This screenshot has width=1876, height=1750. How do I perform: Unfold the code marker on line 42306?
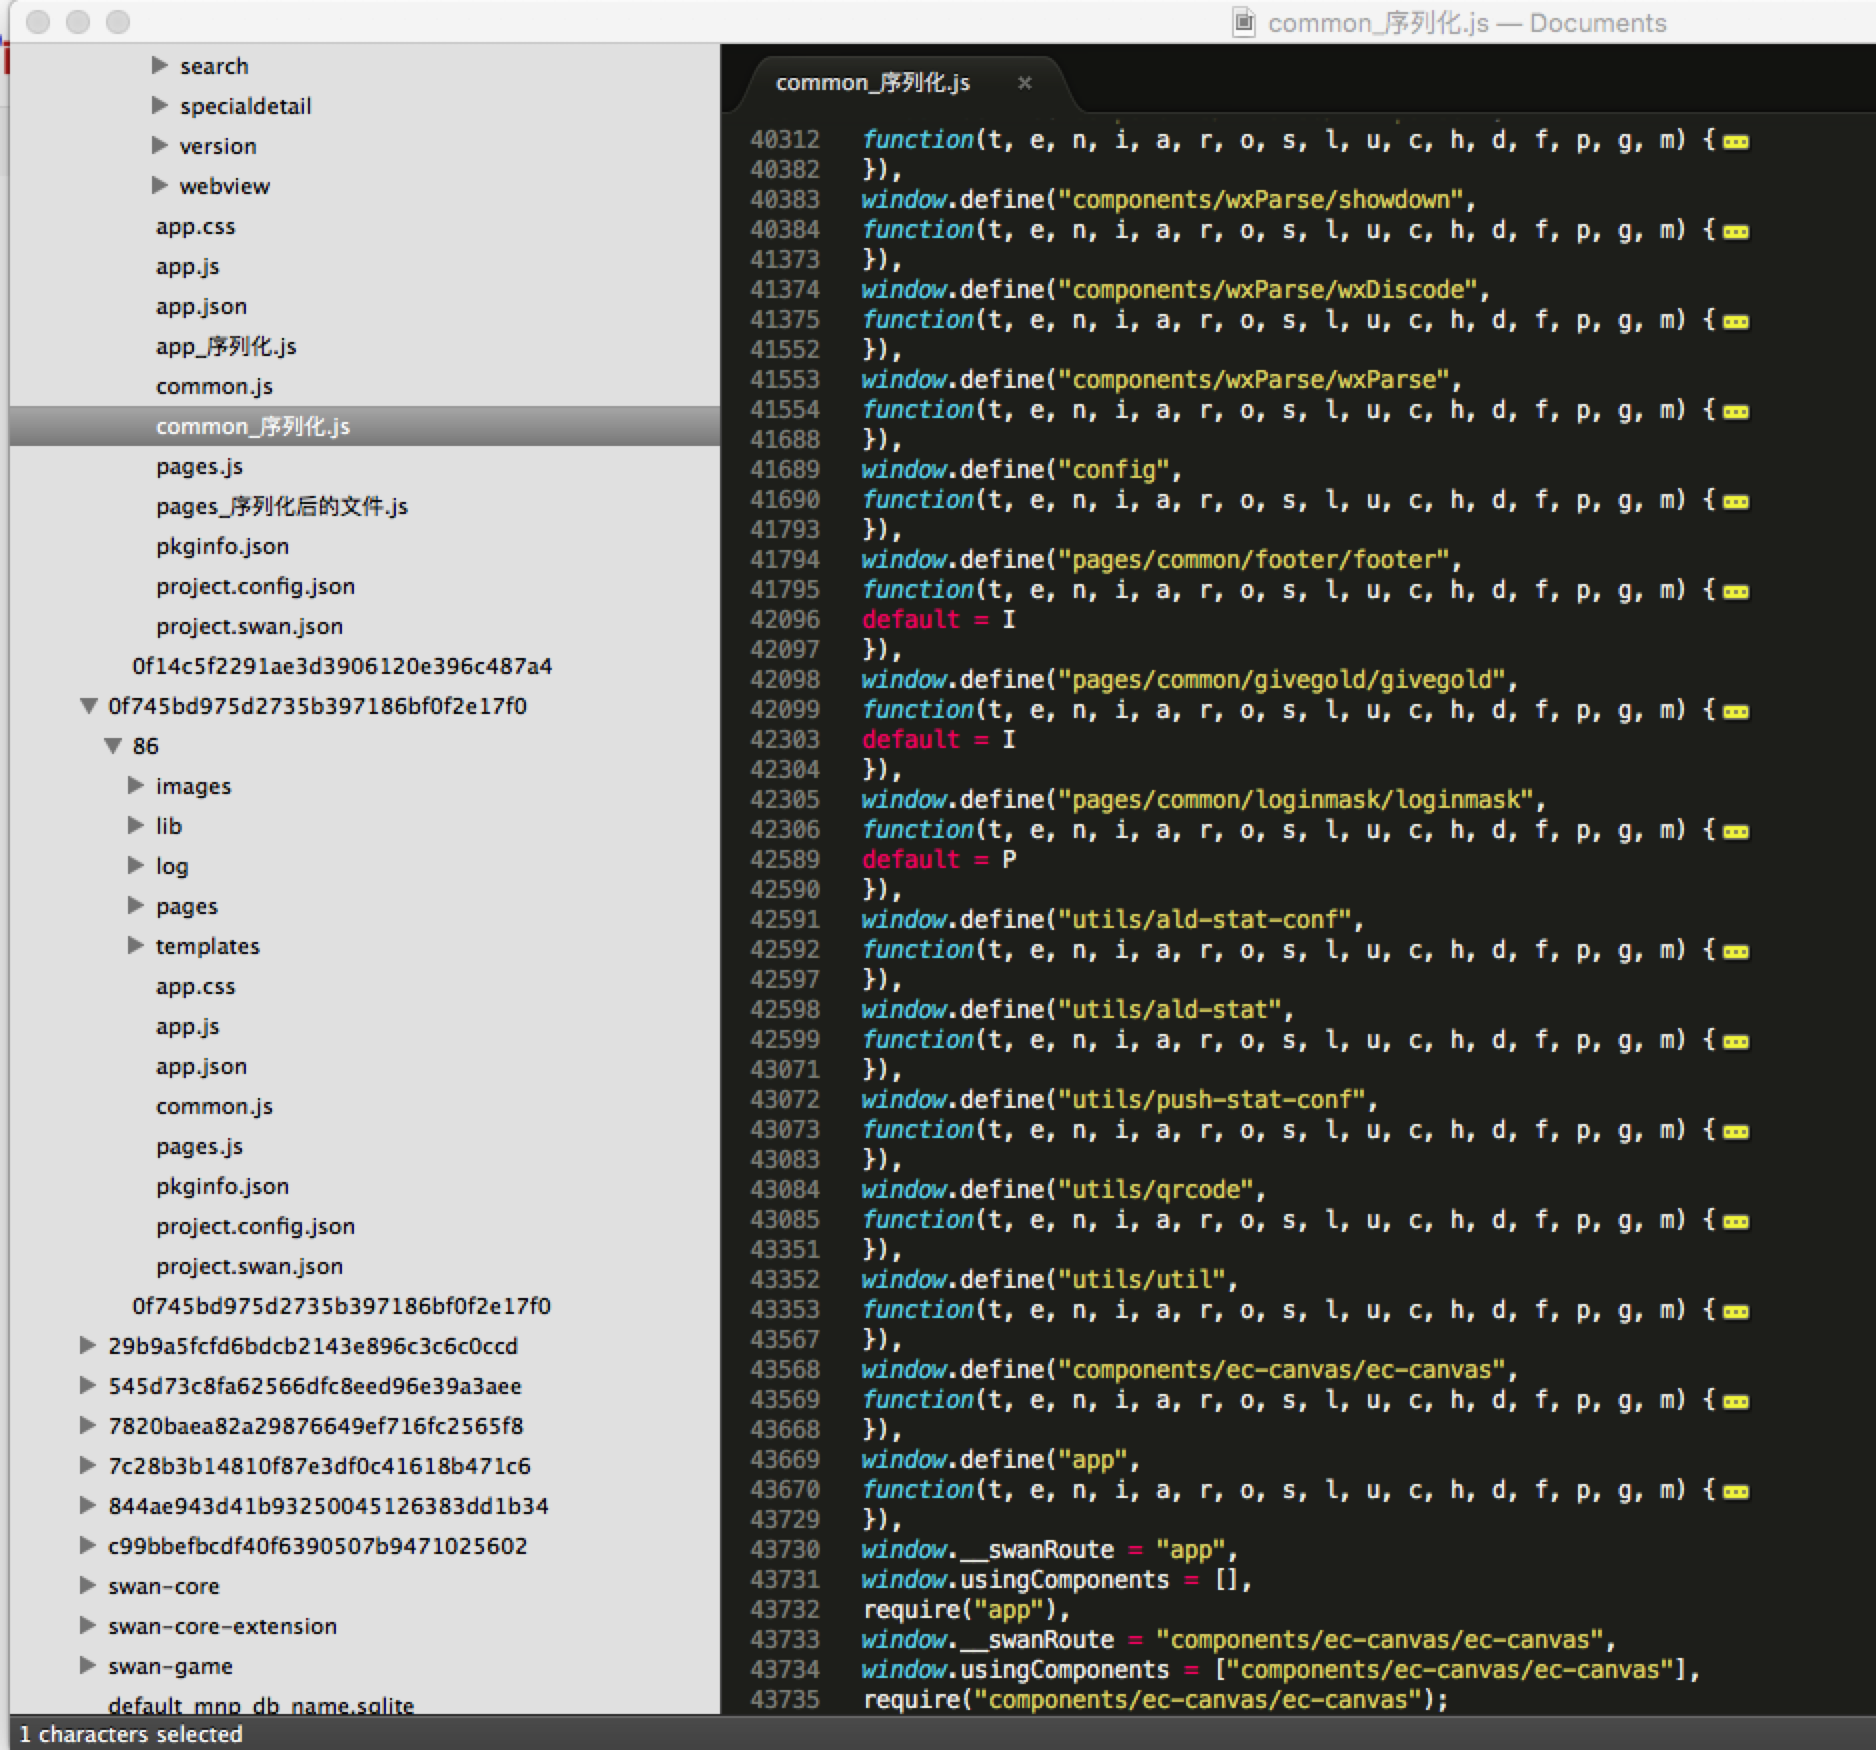tap(1736, 831)
